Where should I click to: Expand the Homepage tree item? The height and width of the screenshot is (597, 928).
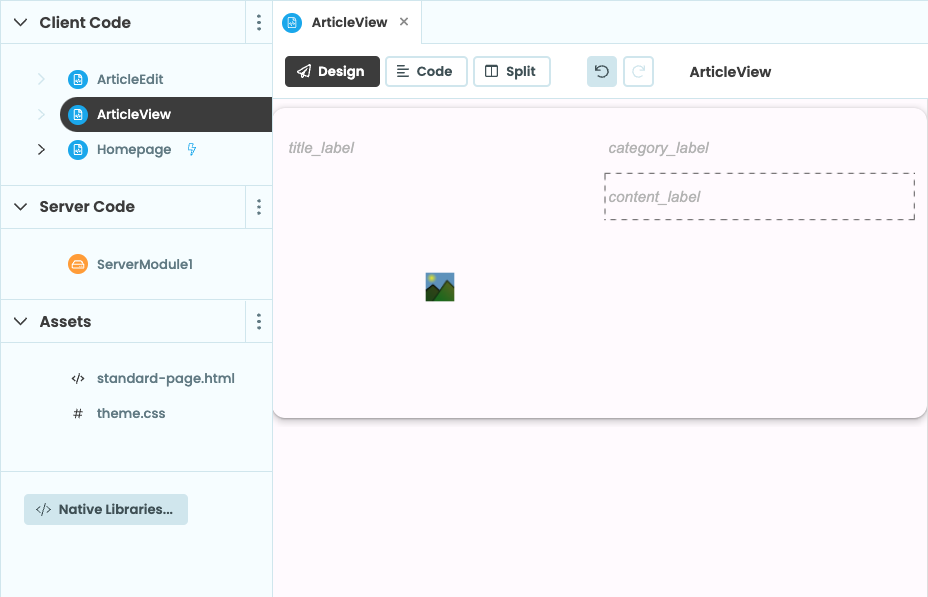(x=41, y=148)
